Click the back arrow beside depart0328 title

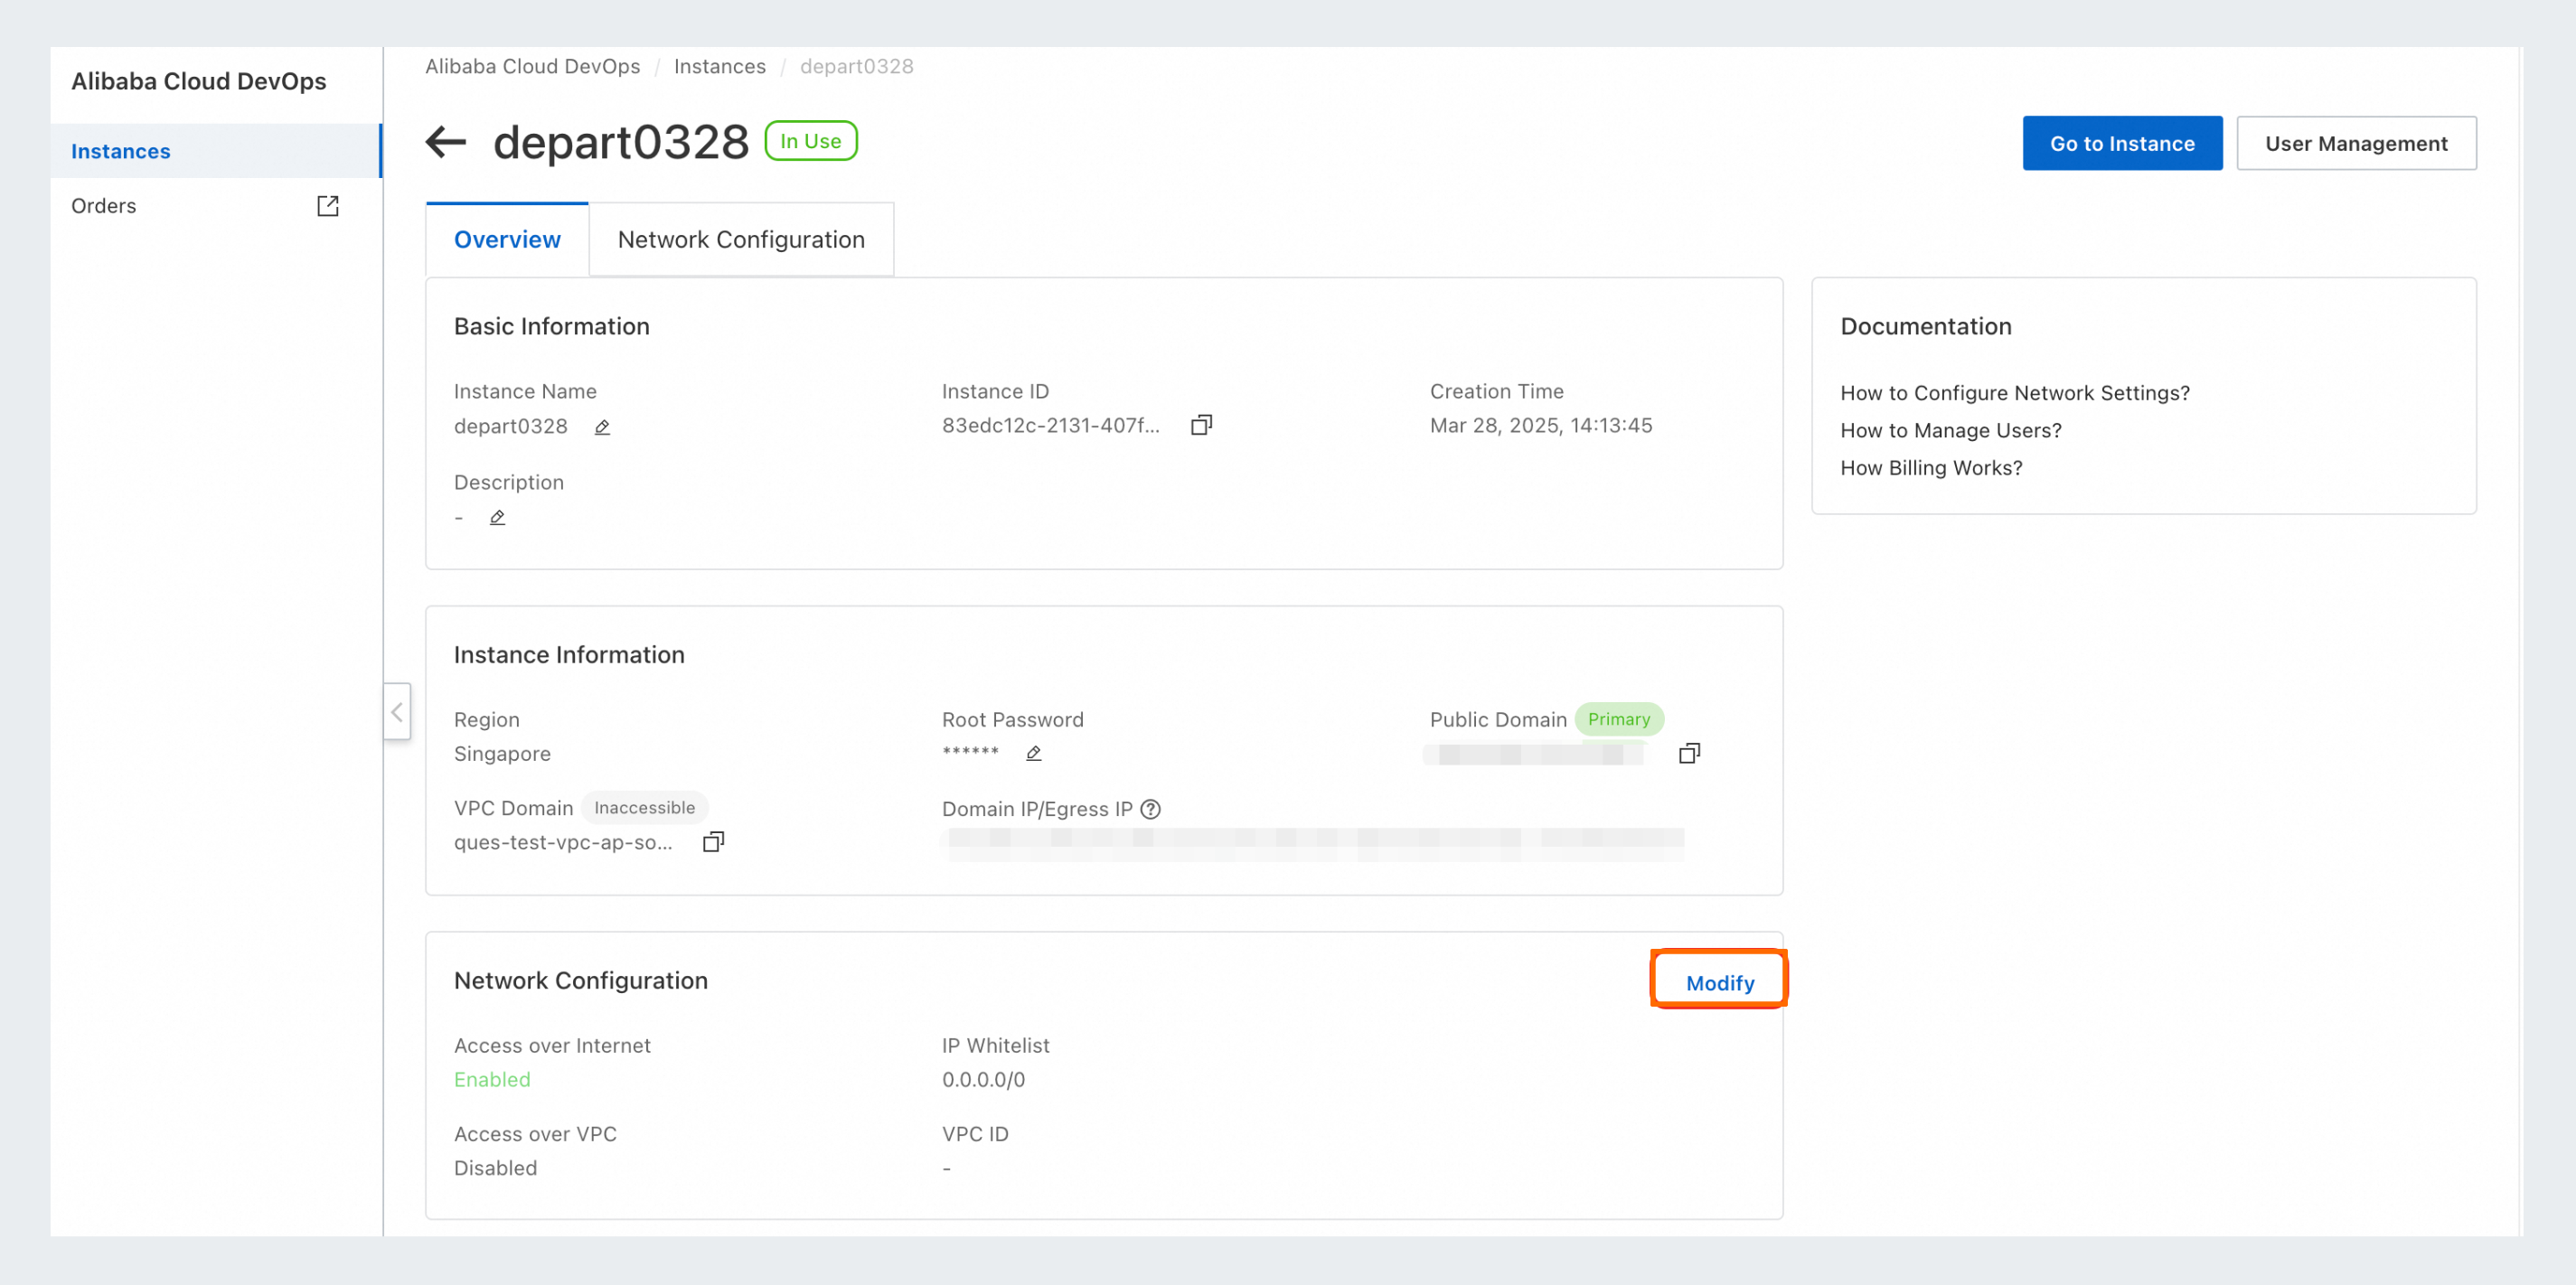pos(446,142)
